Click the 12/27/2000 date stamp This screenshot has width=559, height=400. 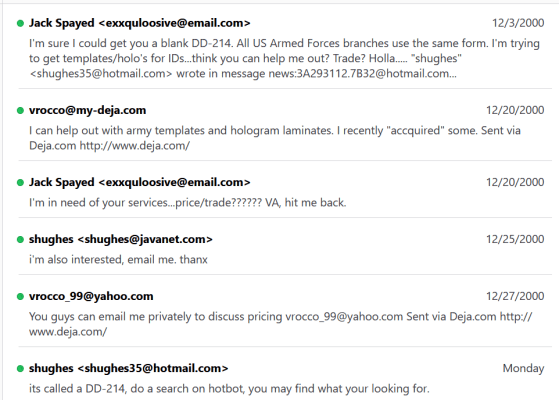[515, 296]
